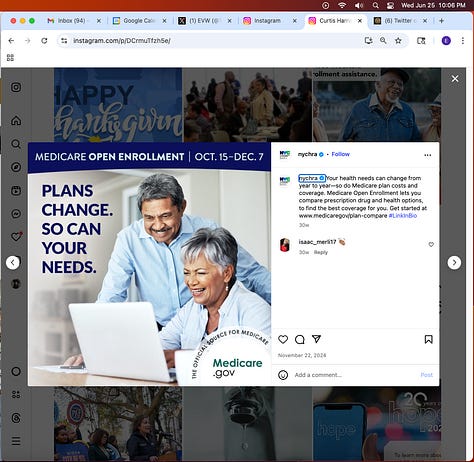
Task: Open the apps grid in bookmarks bar
Action: click(10, 58)
